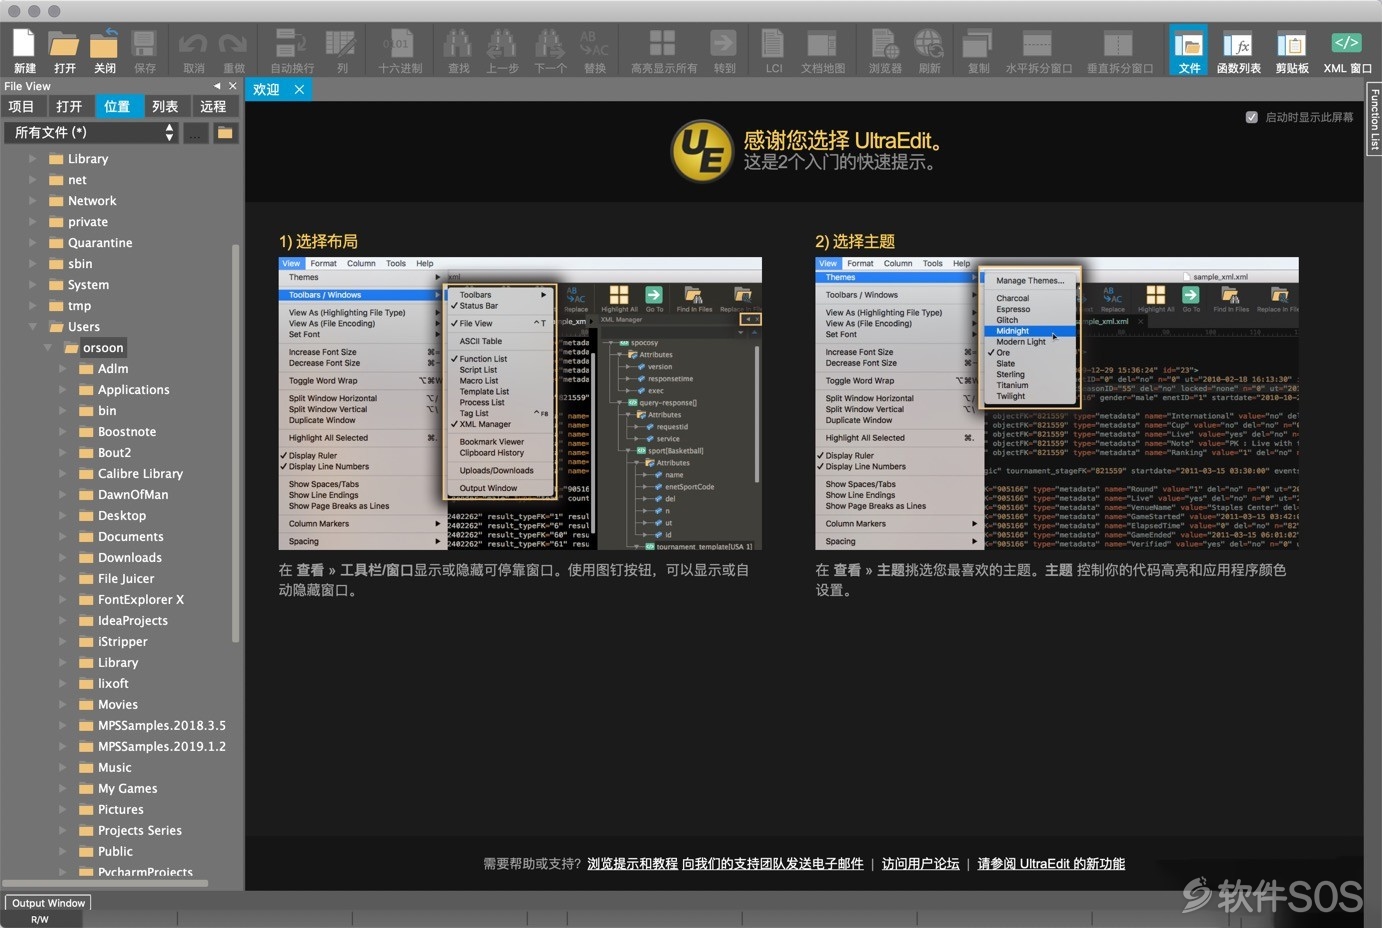The image size is (1382, 928).
Task: Switch to the 项目 tab in File View
Action: point(21,106)
